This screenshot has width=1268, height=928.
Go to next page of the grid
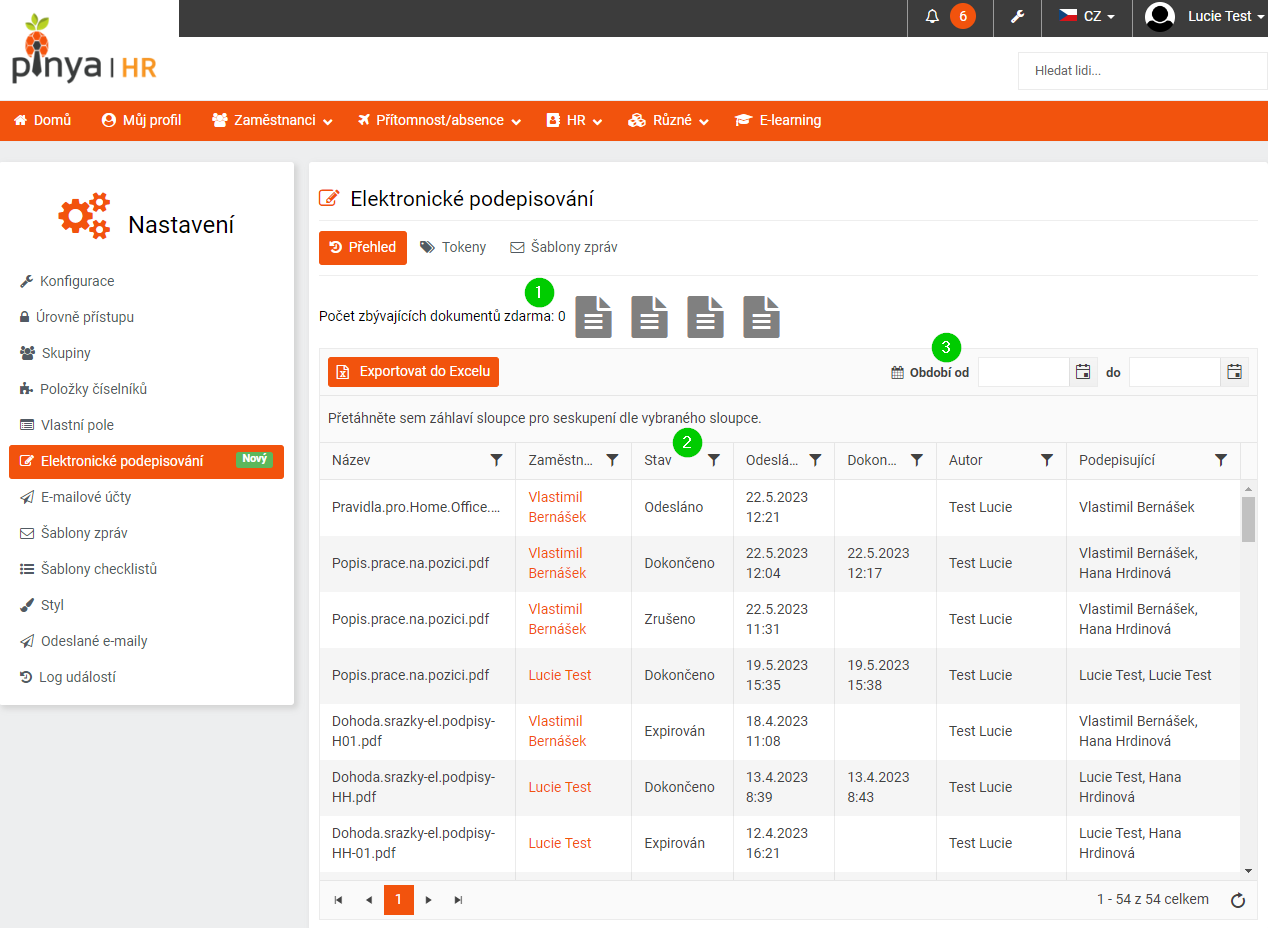pos(428,900)
